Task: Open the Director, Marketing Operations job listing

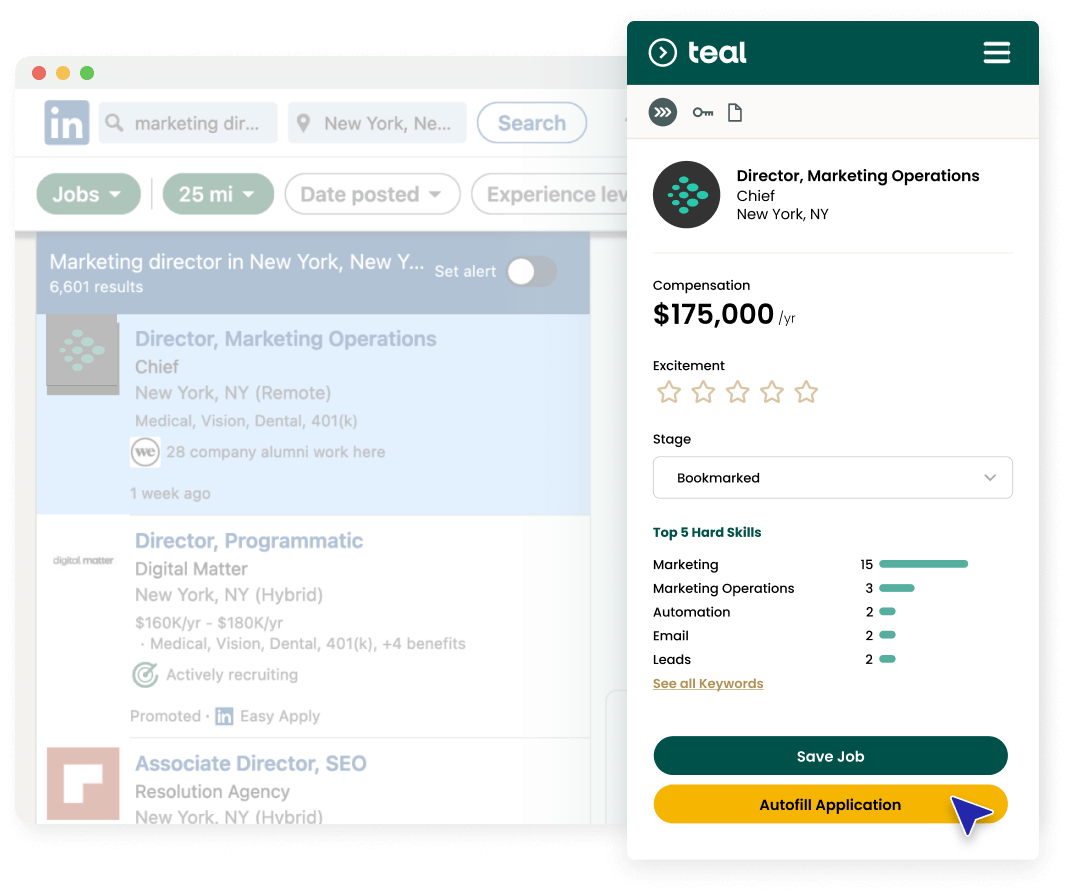Action: point(286,338)
